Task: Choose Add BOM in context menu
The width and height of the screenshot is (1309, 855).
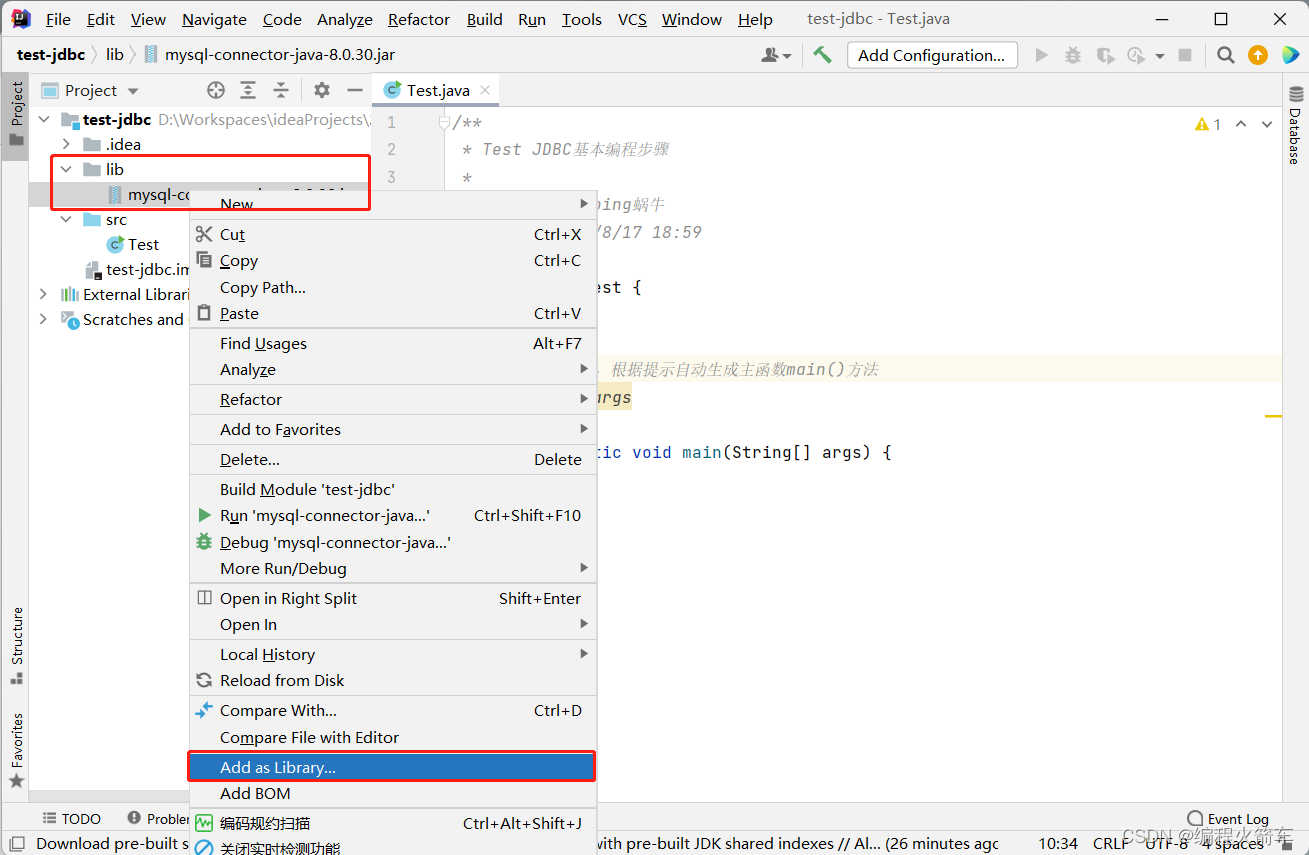Action: [392, 793]
